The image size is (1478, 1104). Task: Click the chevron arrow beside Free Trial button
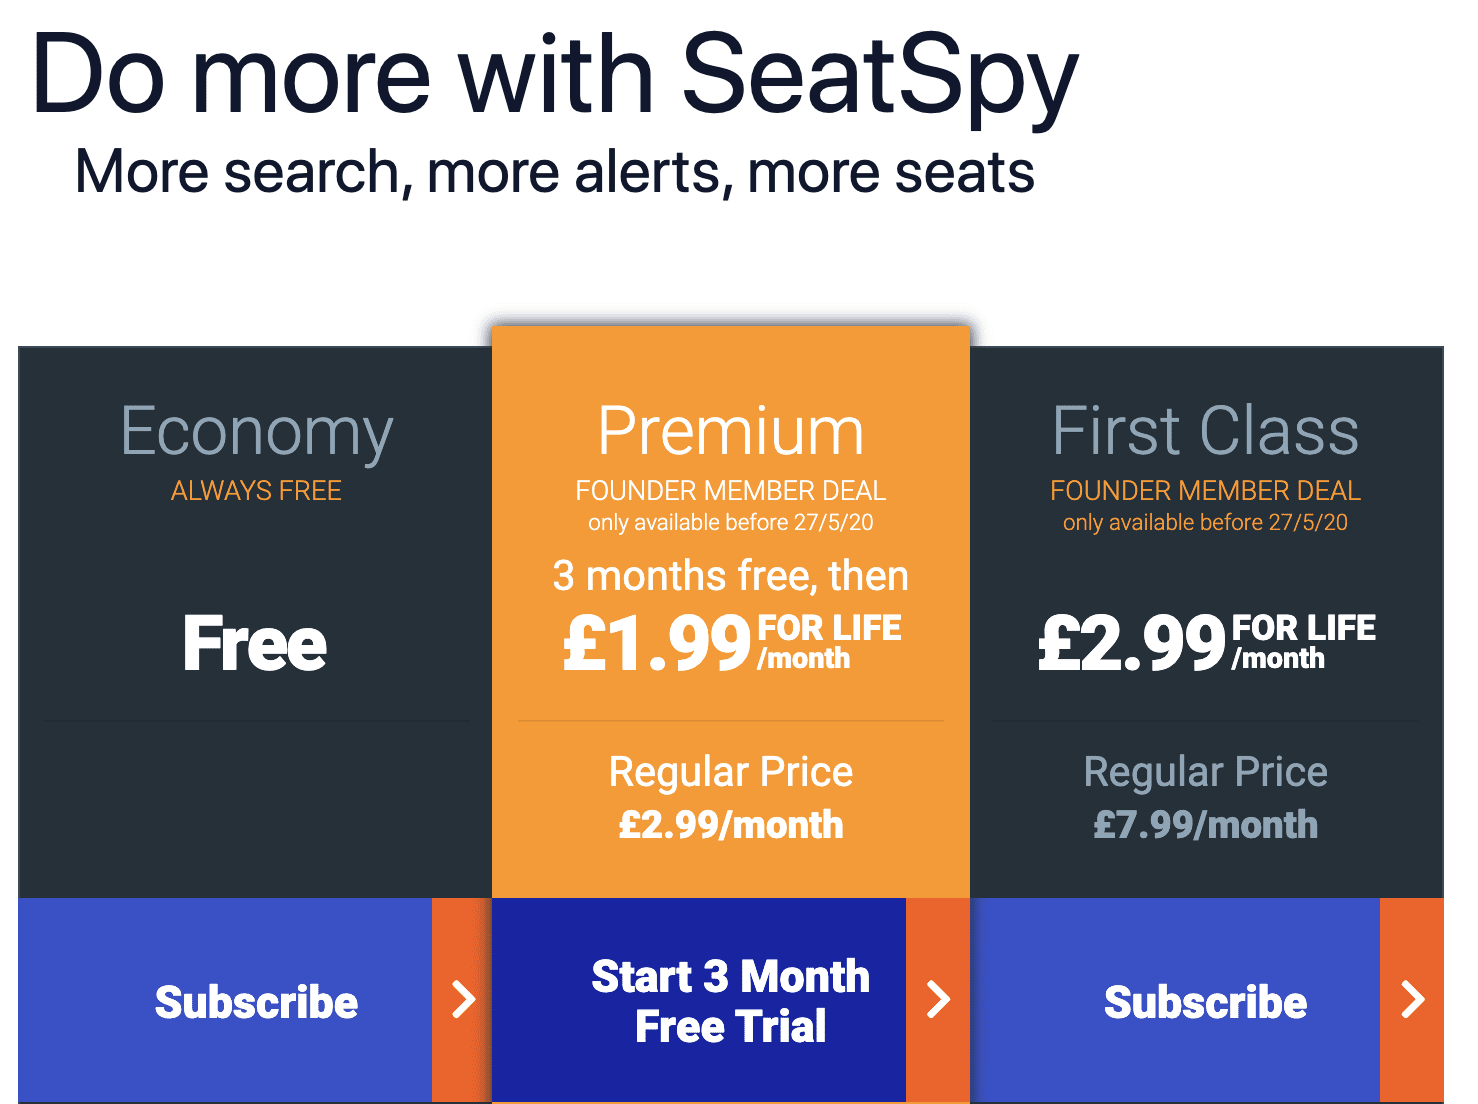tap(938, 1000)
